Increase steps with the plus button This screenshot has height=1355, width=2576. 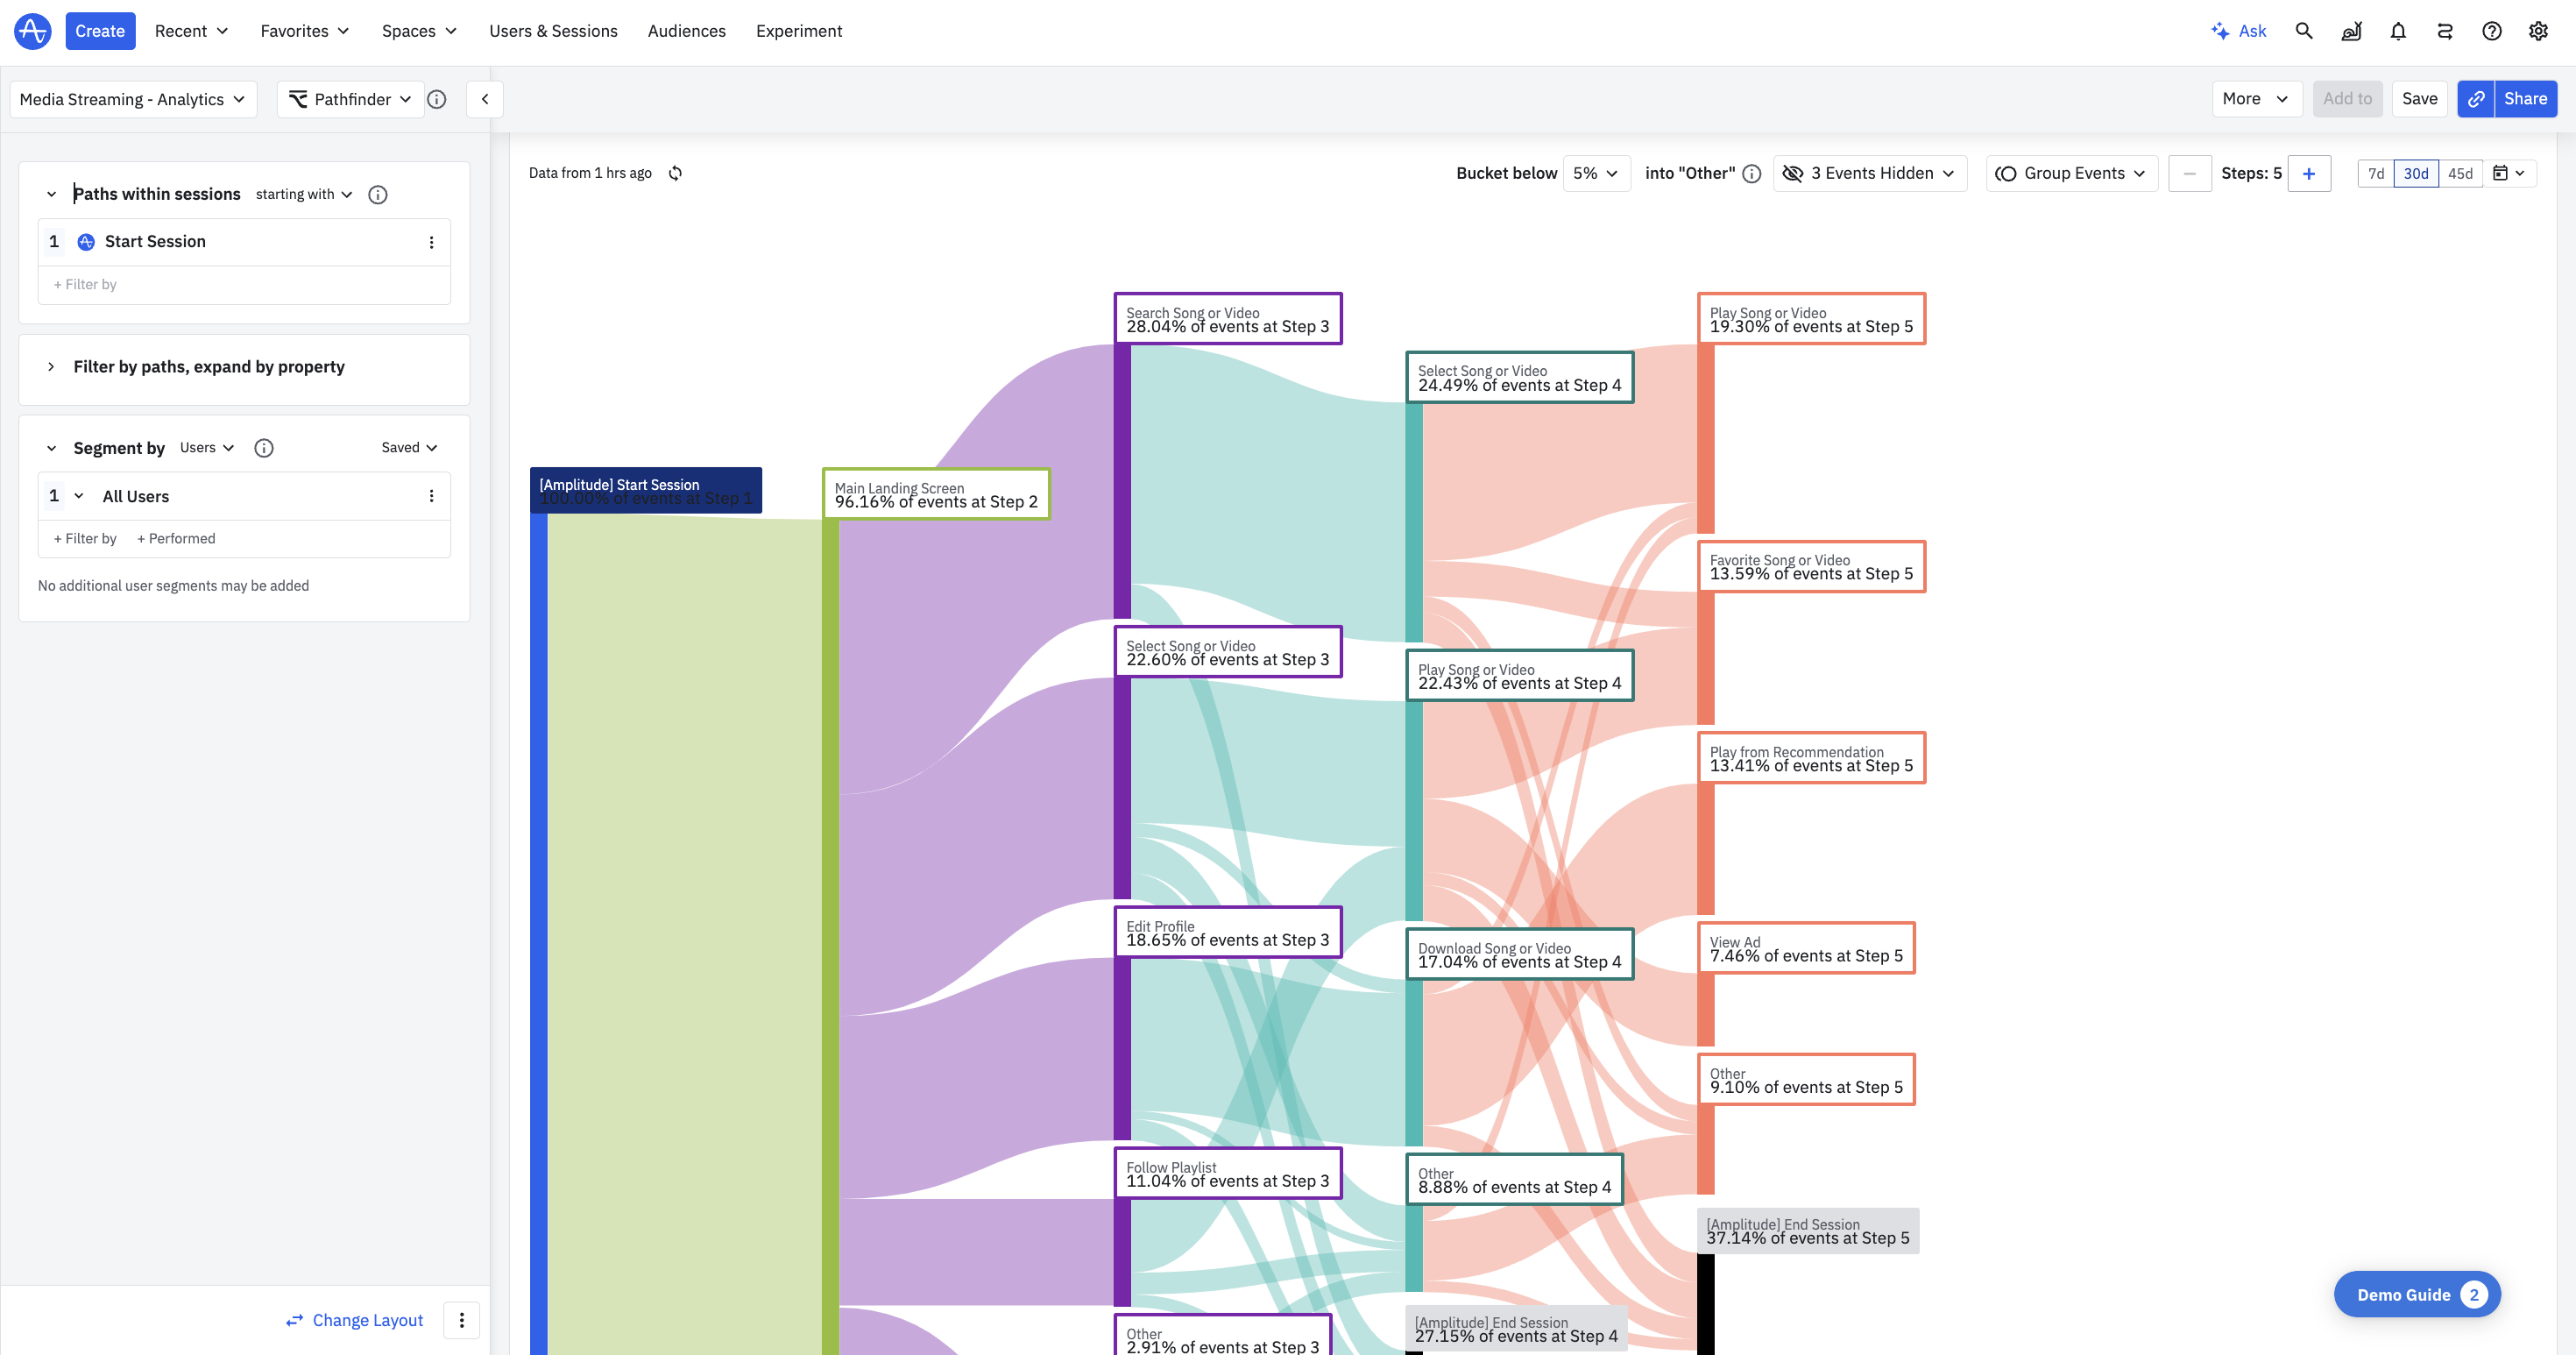[x=2309, y=173]
